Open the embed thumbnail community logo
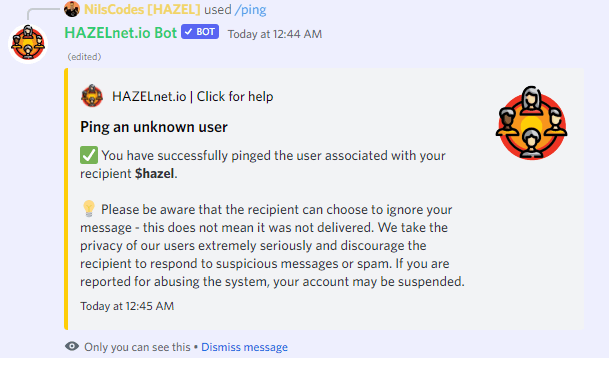 click(x=532, y=123)
